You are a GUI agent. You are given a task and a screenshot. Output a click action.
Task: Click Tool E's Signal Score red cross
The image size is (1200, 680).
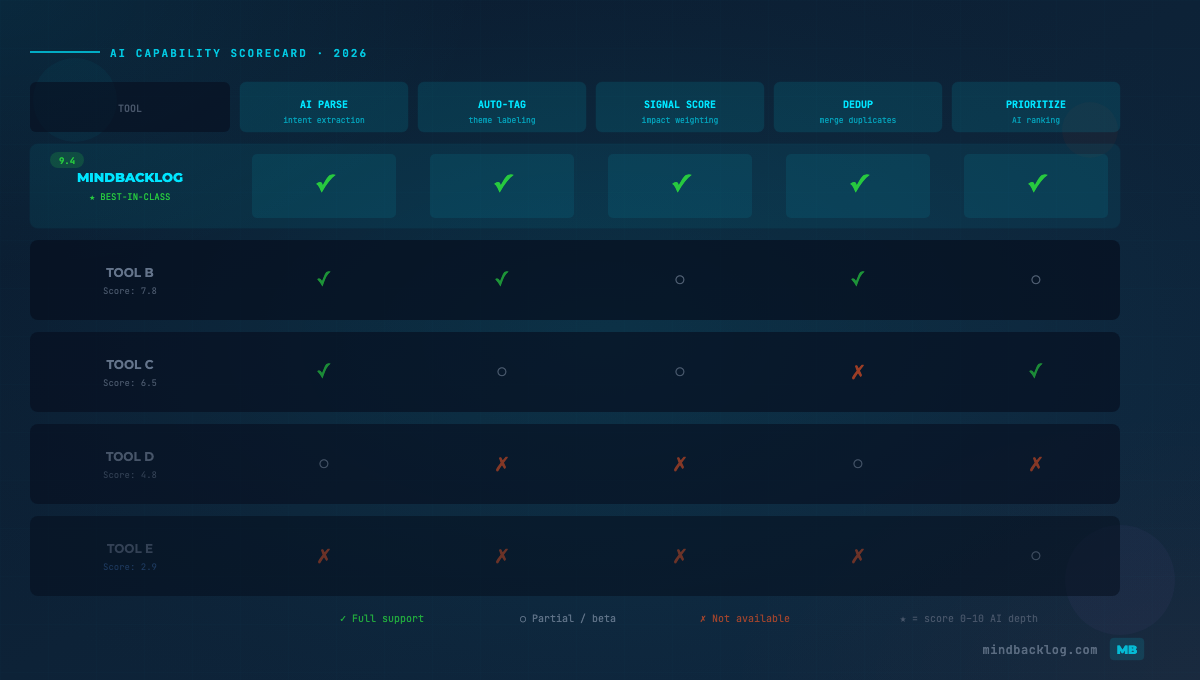(x=680, y=556)
